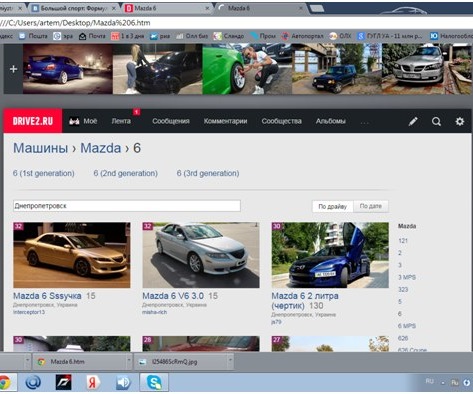Viewport: 473px width, 394px height.
Task: Open the ГУГЛ УА bookmark
Action: tap(390, 36)
